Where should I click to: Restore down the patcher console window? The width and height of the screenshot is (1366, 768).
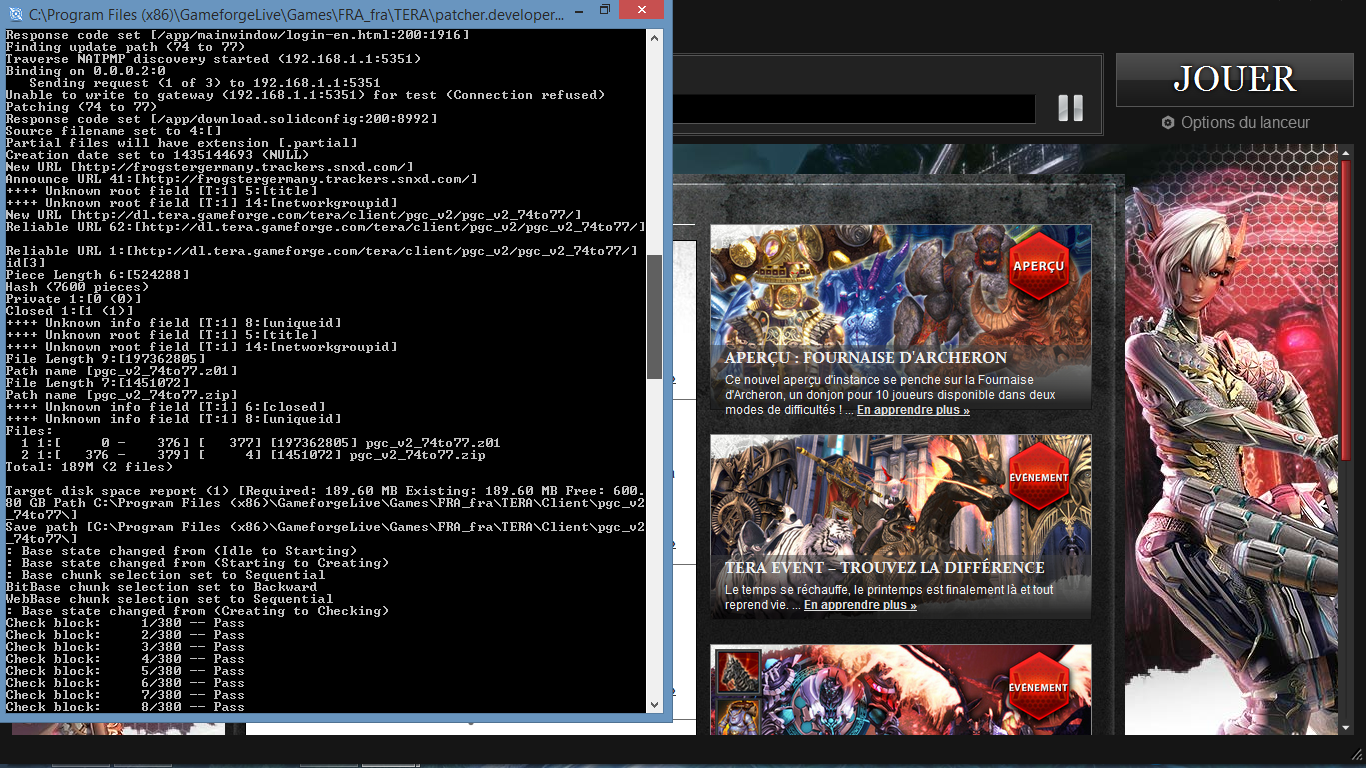[604, 11]
